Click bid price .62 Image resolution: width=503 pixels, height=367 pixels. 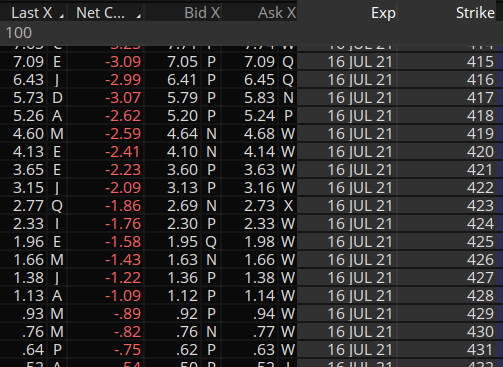point(187,350)
